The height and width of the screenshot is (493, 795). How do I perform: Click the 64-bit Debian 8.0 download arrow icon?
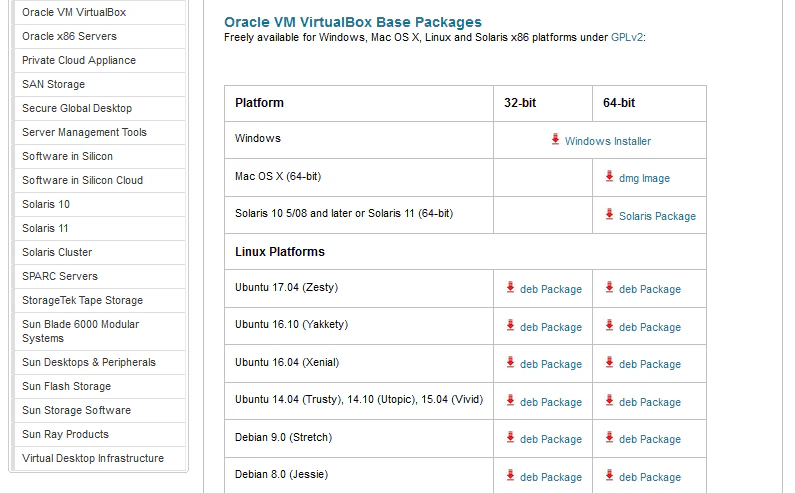coord(609,475)
